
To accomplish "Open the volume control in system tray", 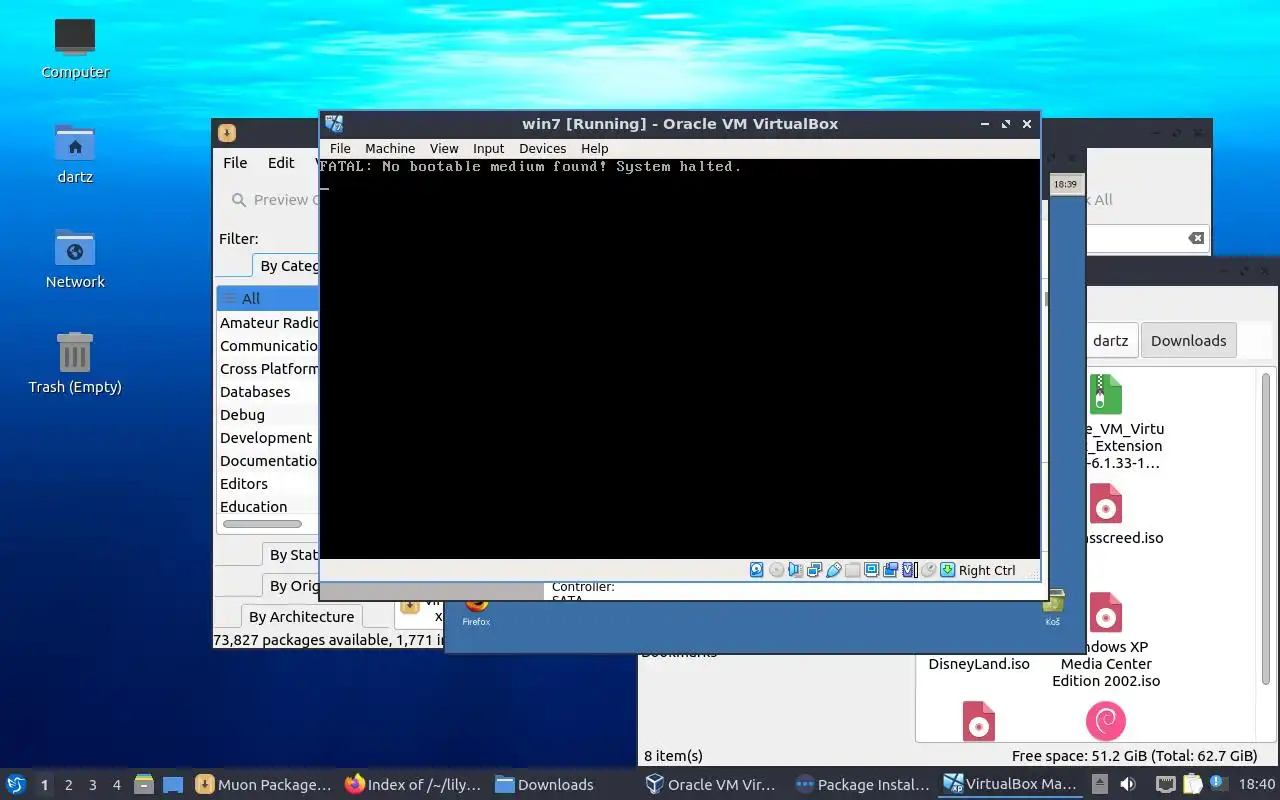I will click(1128, 784).
